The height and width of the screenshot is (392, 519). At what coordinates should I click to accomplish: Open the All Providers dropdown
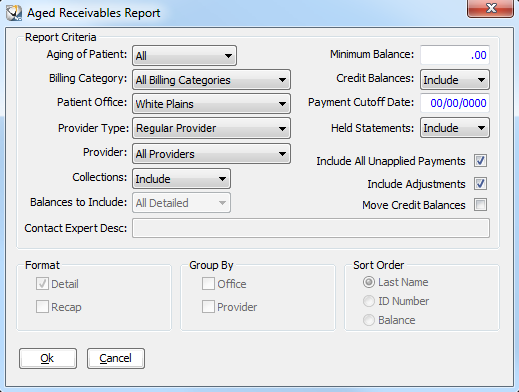(211, 154)
